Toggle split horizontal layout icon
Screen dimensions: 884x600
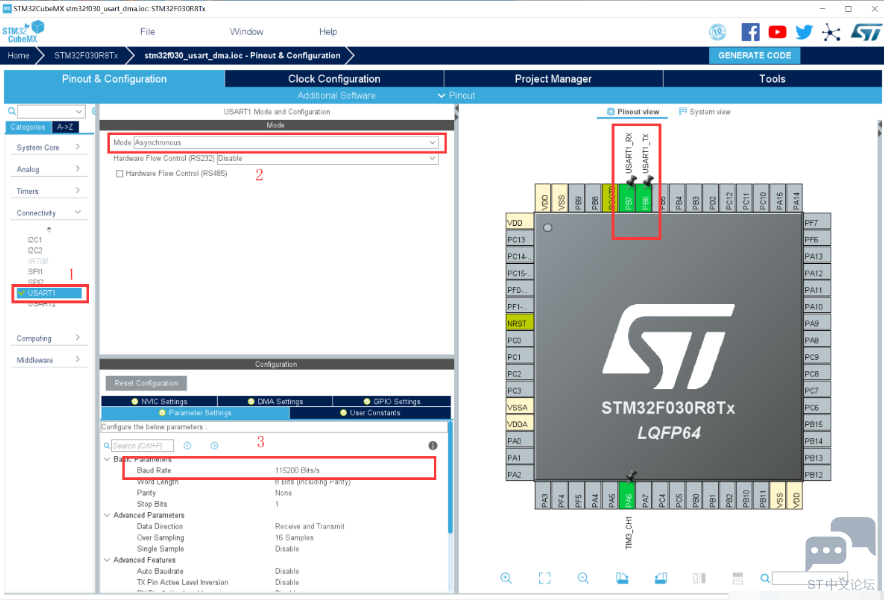pyautogui.click(x=737, y=578)
